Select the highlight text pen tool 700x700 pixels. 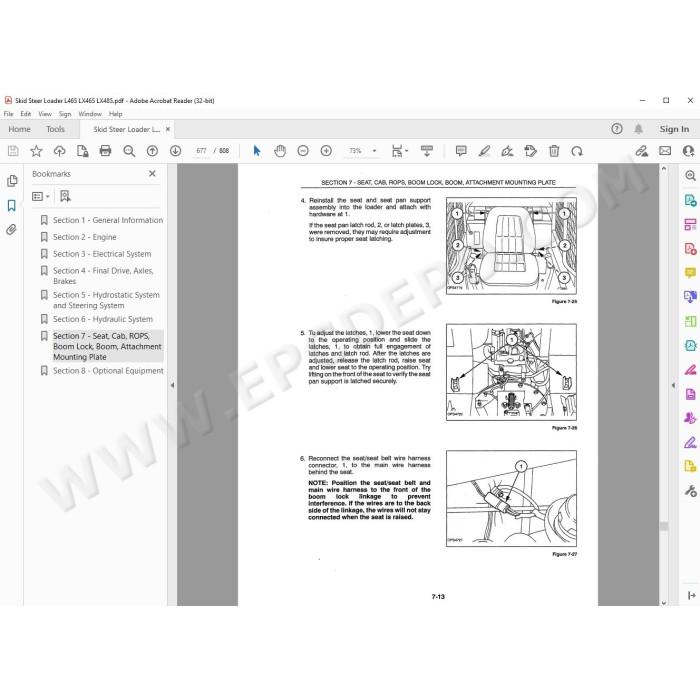[484, 151]
